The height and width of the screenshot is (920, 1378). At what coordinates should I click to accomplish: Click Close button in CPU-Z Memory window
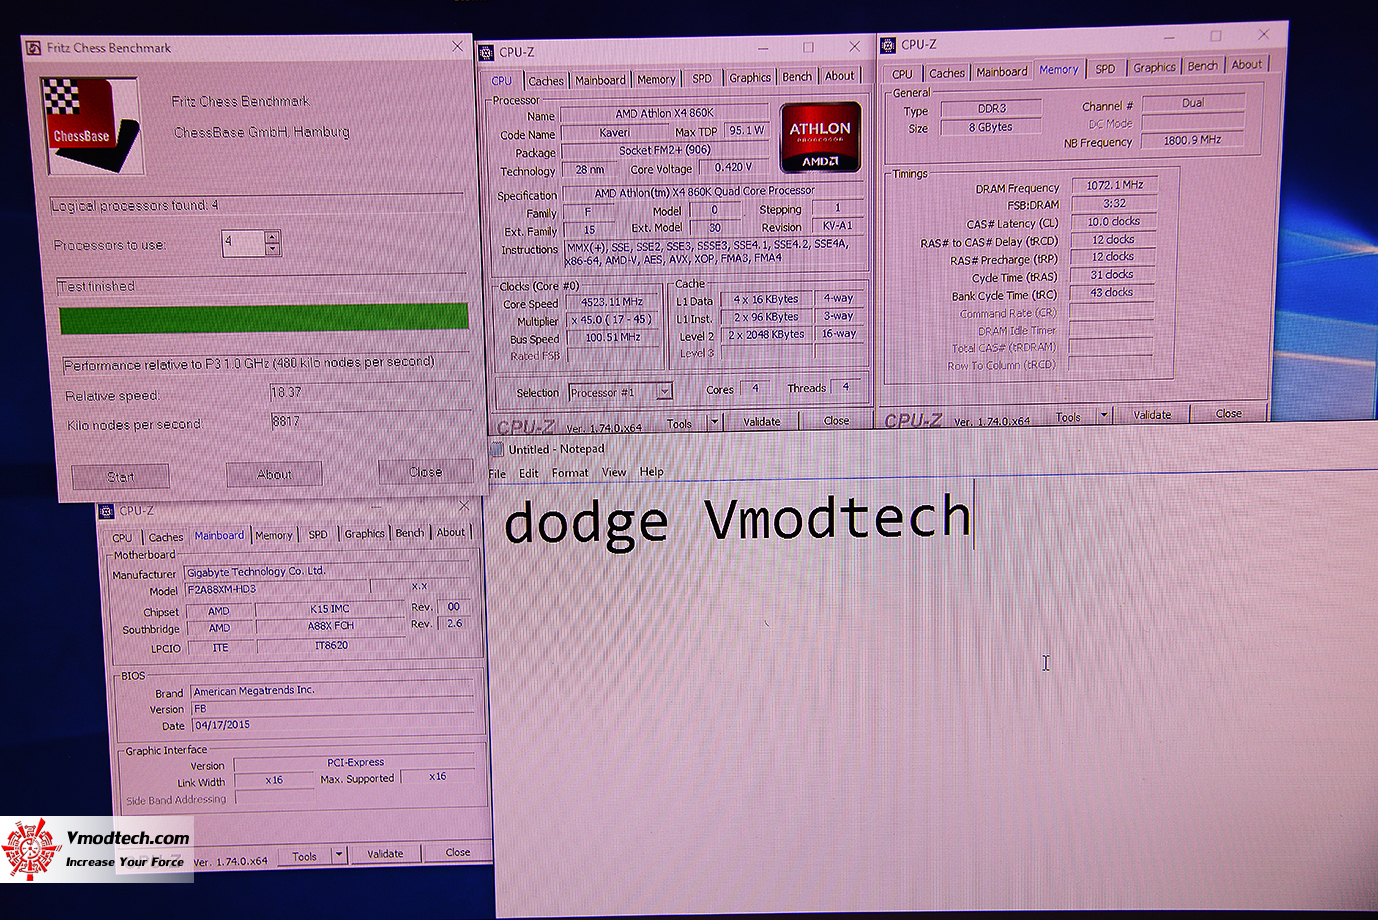click(1229, 413)
